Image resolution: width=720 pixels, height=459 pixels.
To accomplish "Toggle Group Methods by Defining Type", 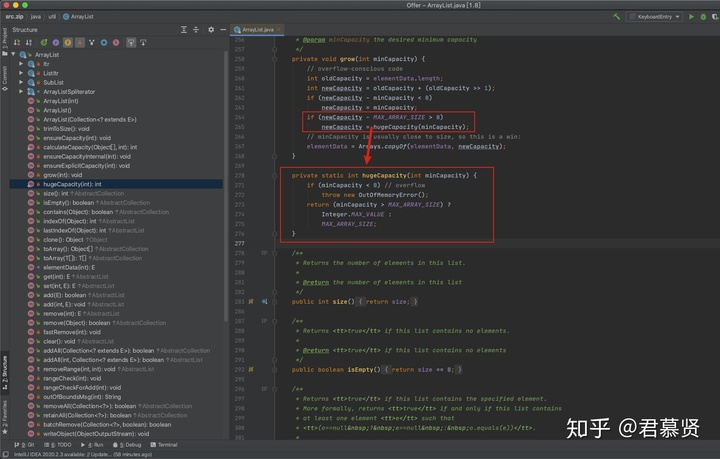I will pyautogui.click(x=44, y=43).
